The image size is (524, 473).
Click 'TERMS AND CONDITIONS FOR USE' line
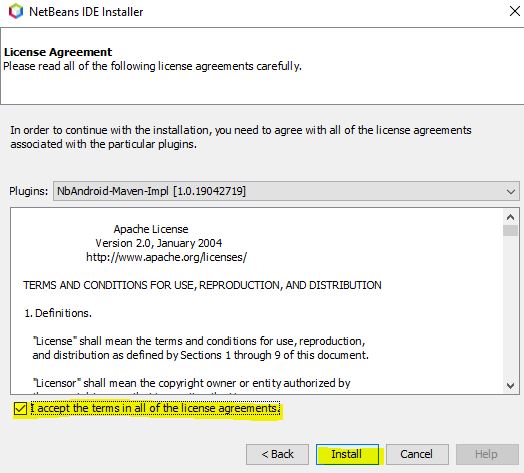tap(202, 285)
